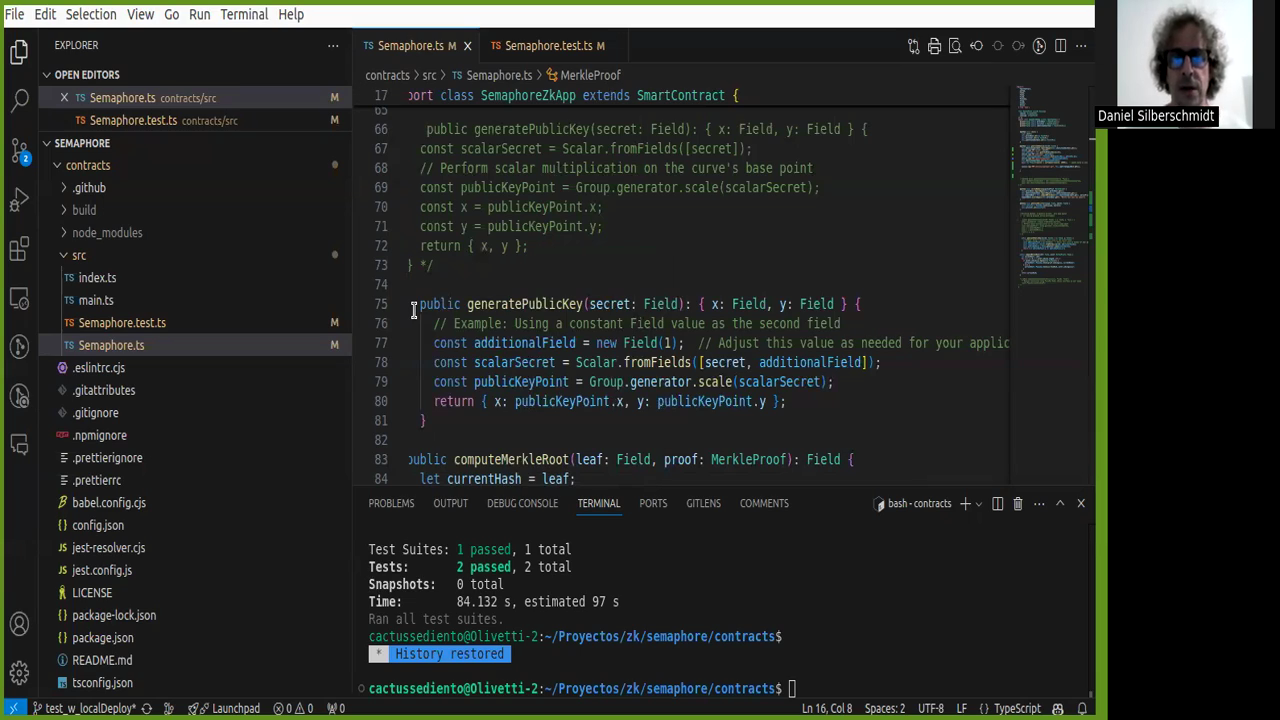The height and width of the screenshot is (720, 1280).
Task: Open package.json in file tree
Action: point(102,638)
